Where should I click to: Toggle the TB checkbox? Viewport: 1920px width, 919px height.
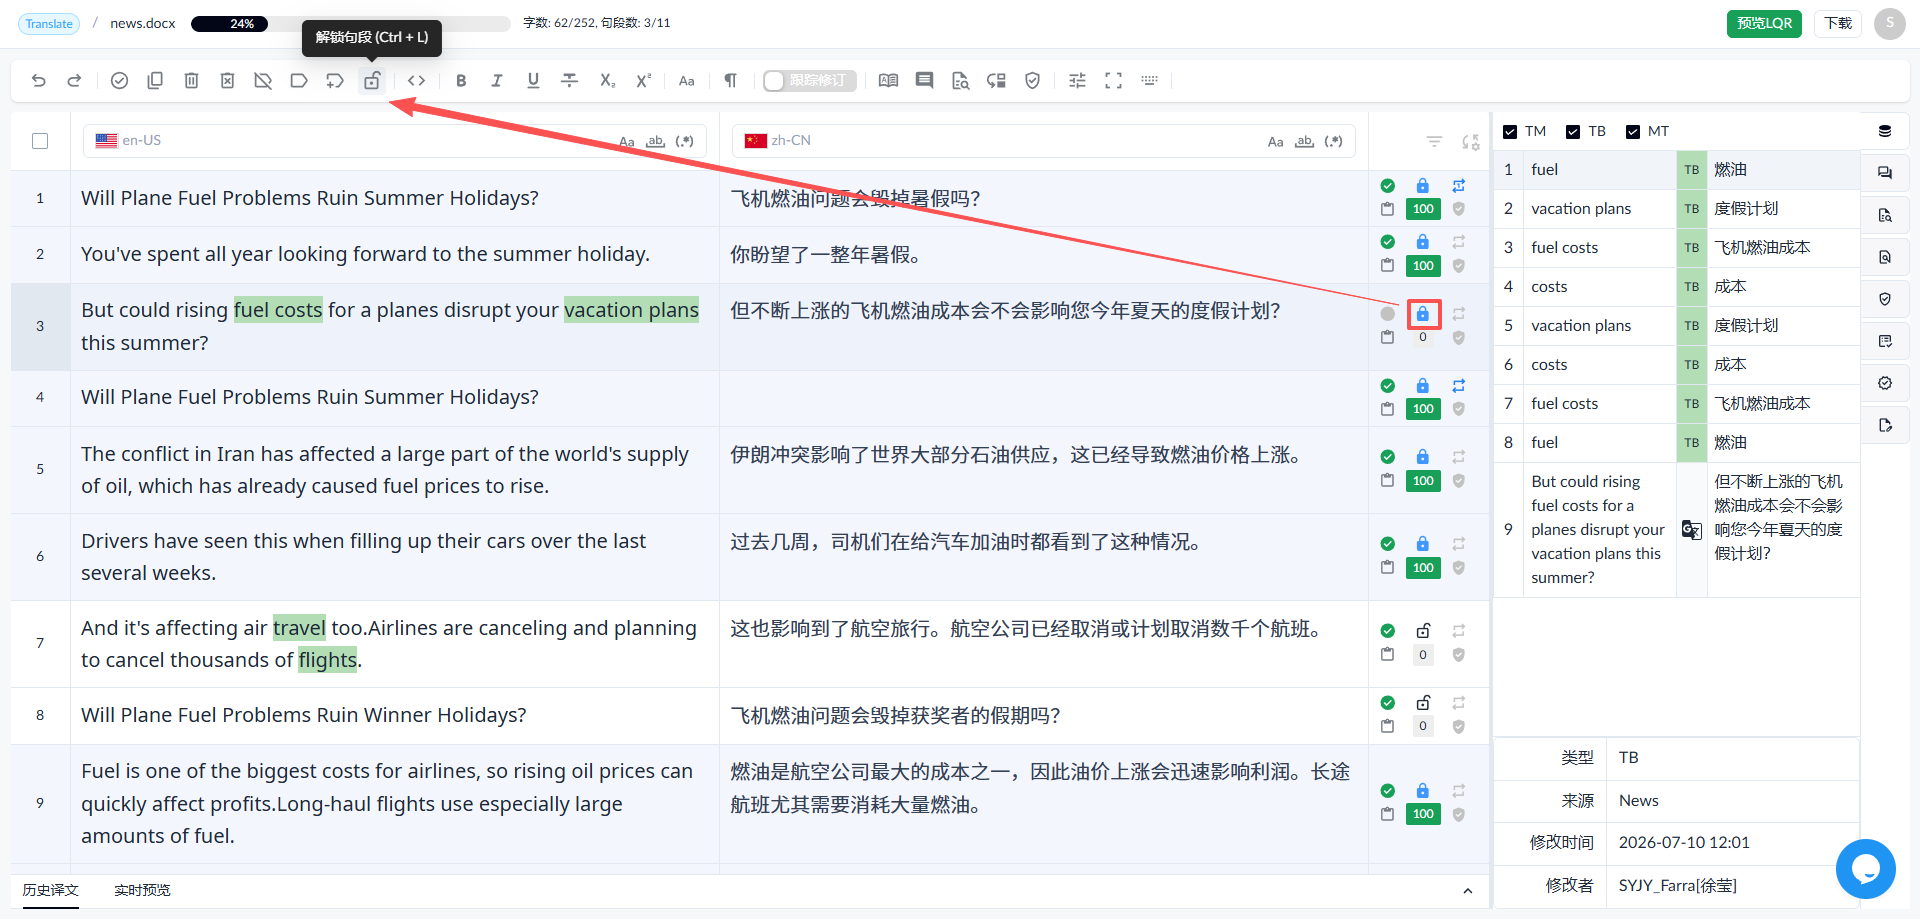tap(1573, 132)
